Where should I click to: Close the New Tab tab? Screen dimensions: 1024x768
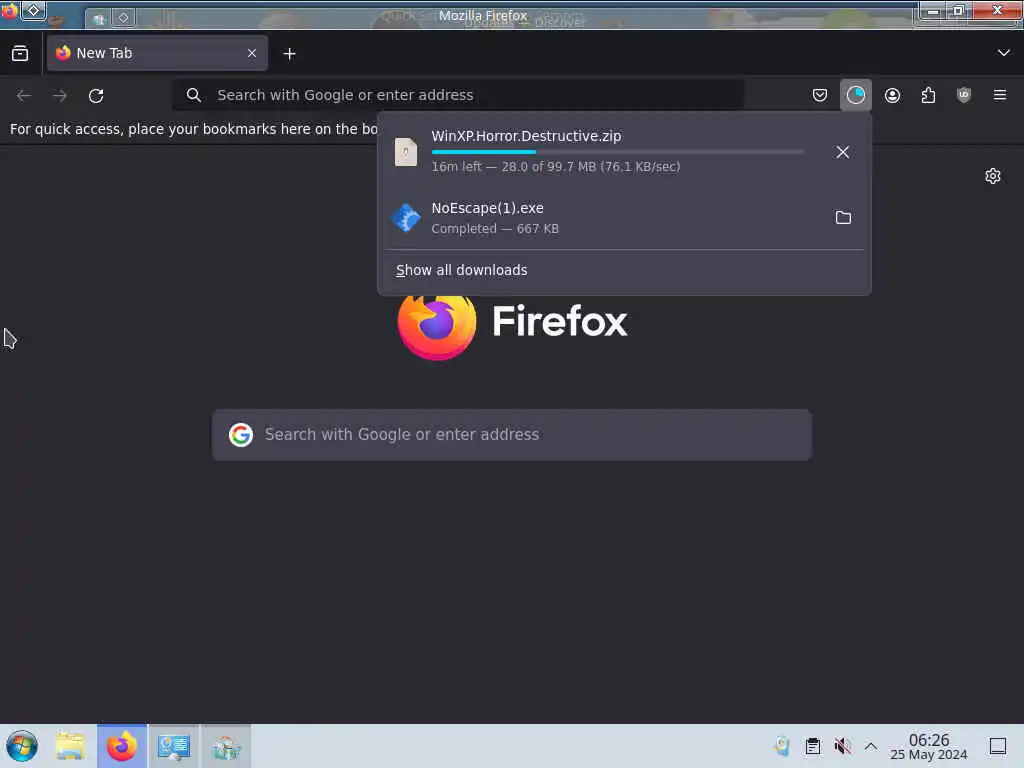pyautogui.click(x=252, y=54)
